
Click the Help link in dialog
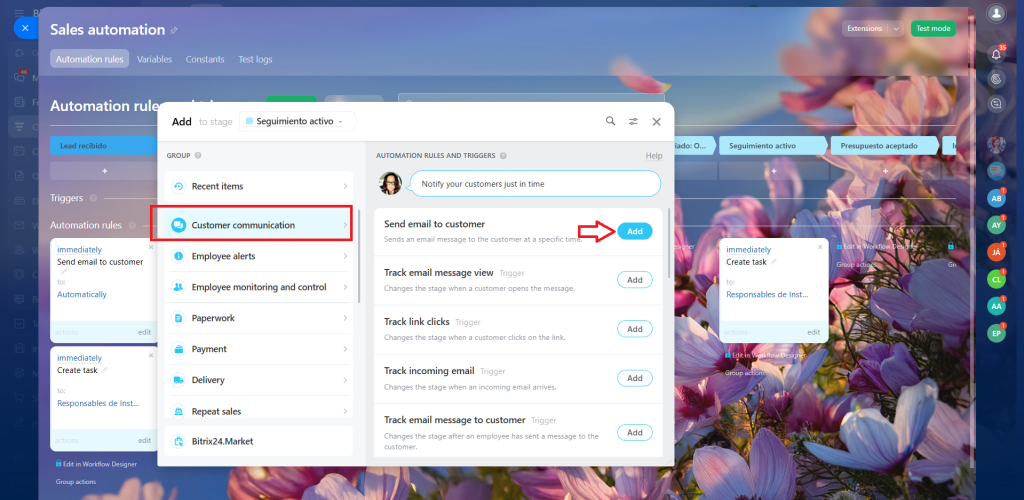point(654,156)
